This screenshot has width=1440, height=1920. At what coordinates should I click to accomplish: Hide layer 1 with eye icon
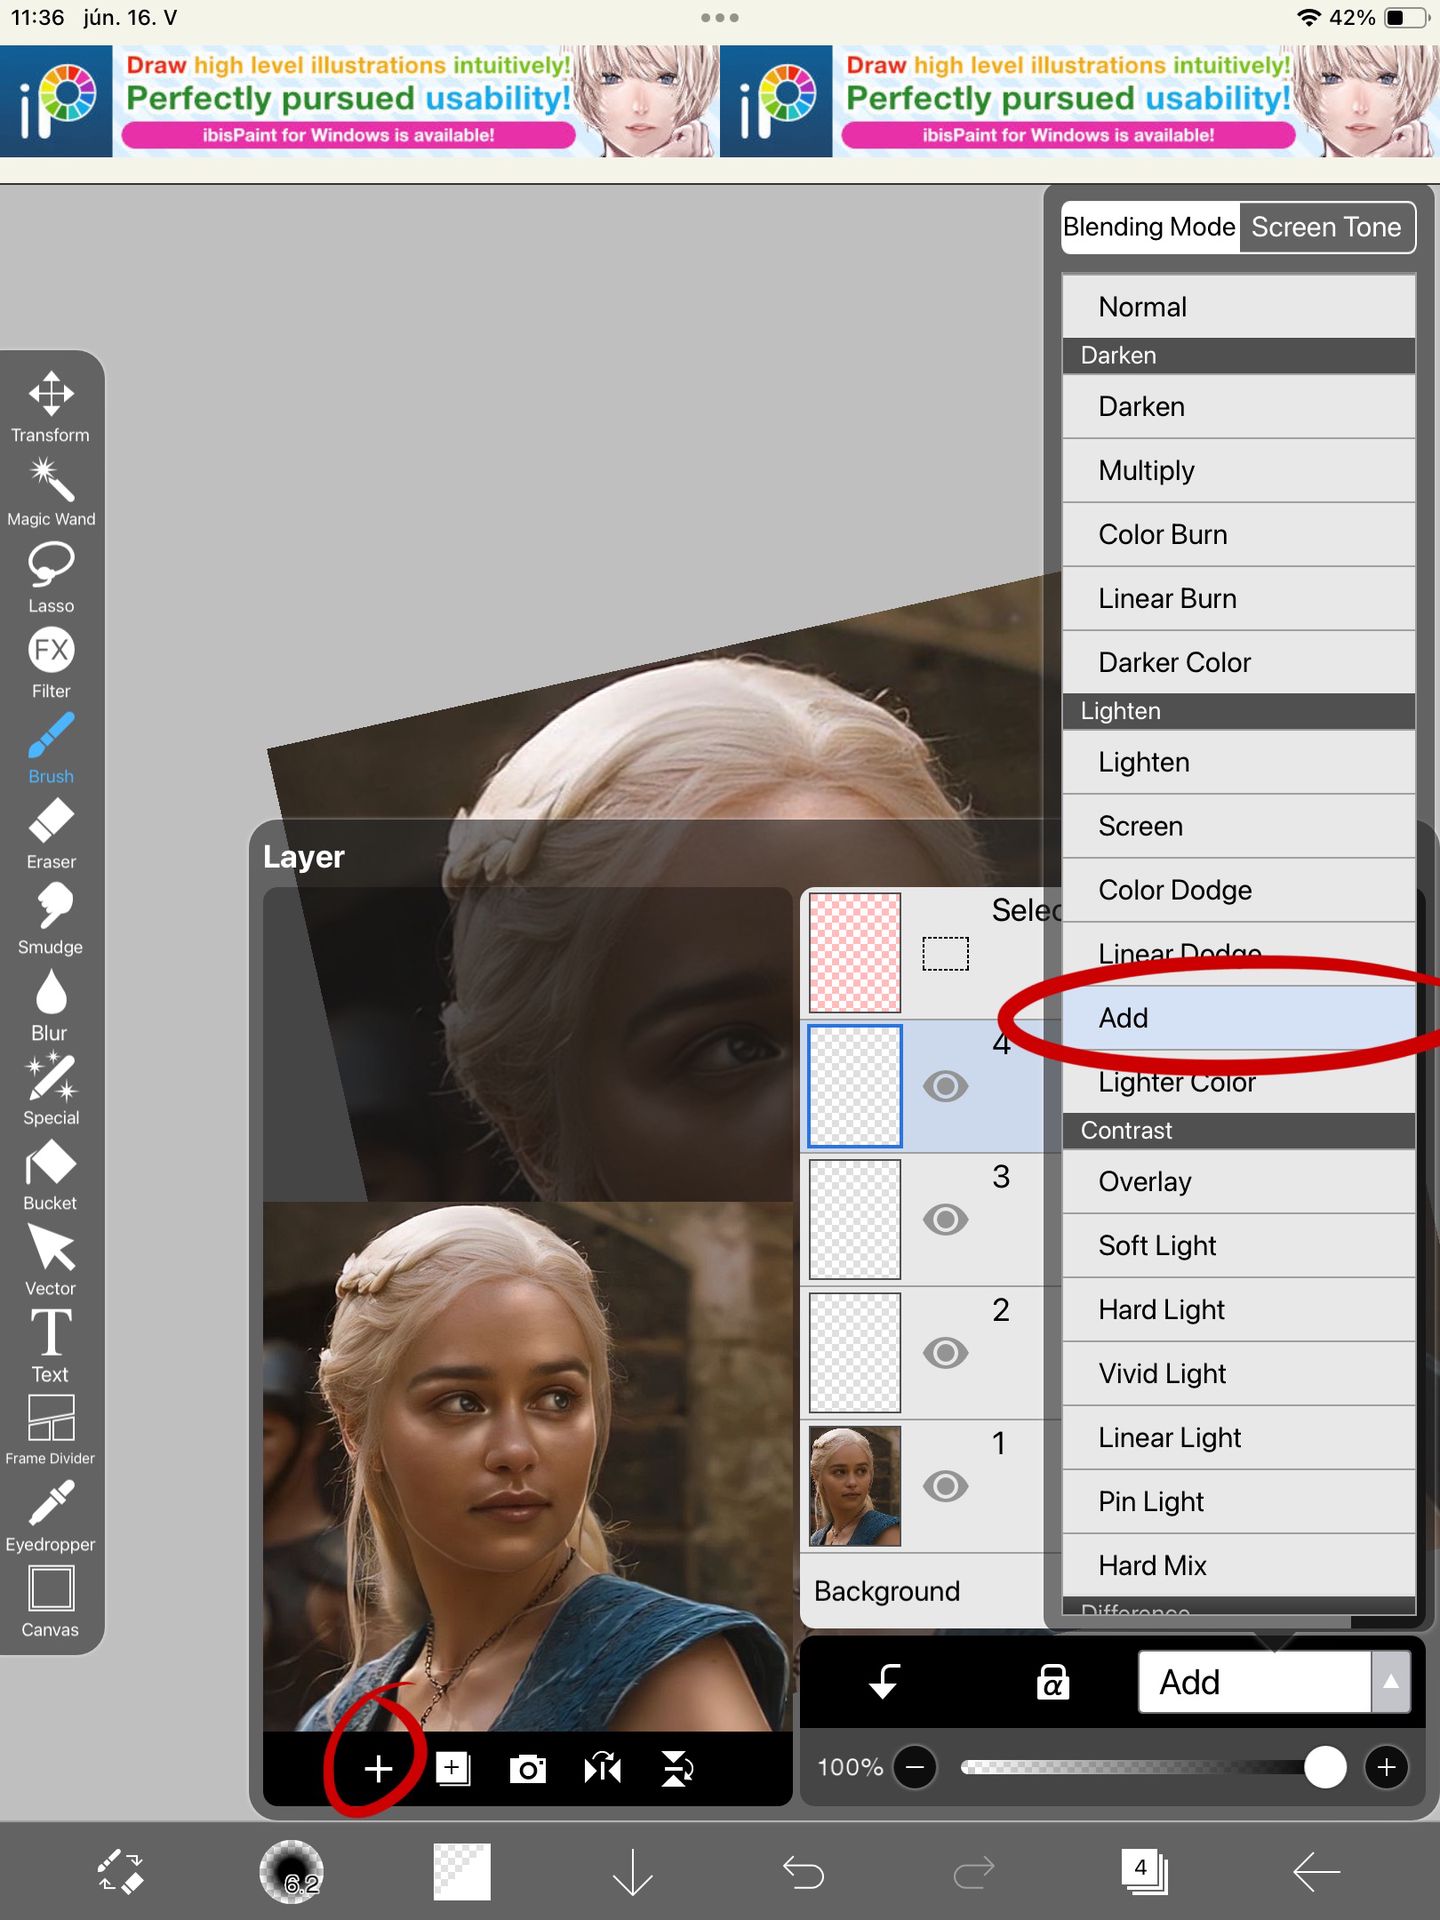click(945, 1486)
